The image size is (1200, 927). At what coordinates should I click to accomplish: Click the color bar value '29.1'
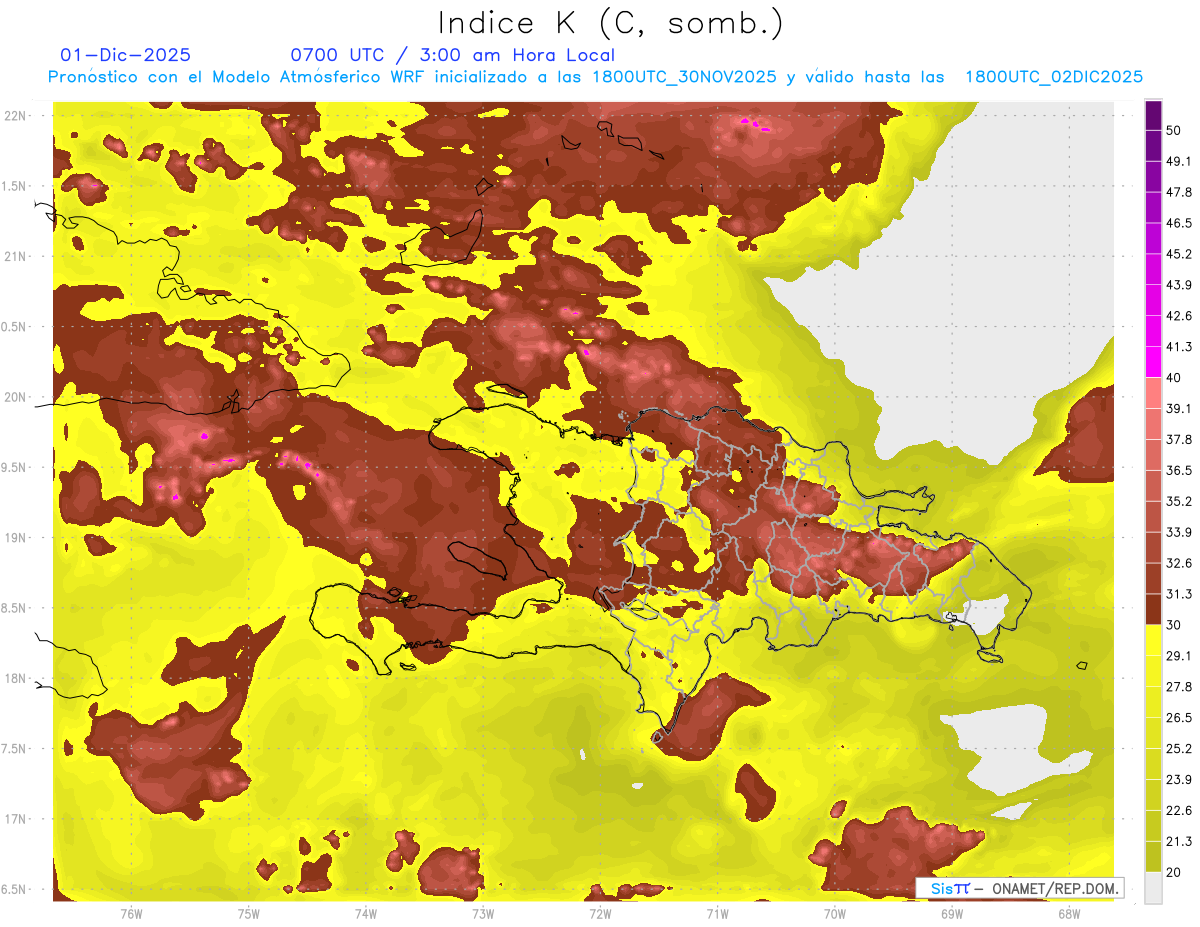(1179, 655)
